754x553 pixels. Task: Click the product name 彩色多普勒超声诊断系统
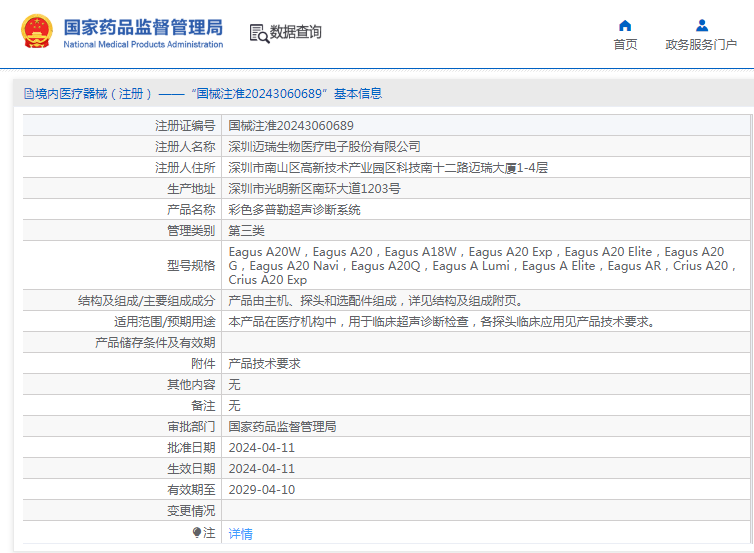click(294, 210)
